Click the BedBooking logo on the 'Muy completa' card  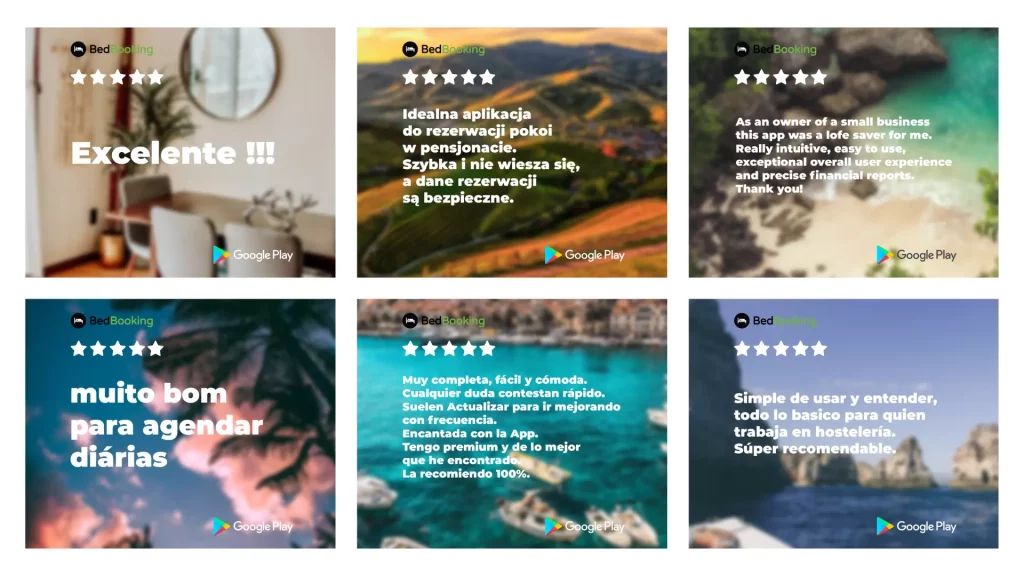coord(443,321)
